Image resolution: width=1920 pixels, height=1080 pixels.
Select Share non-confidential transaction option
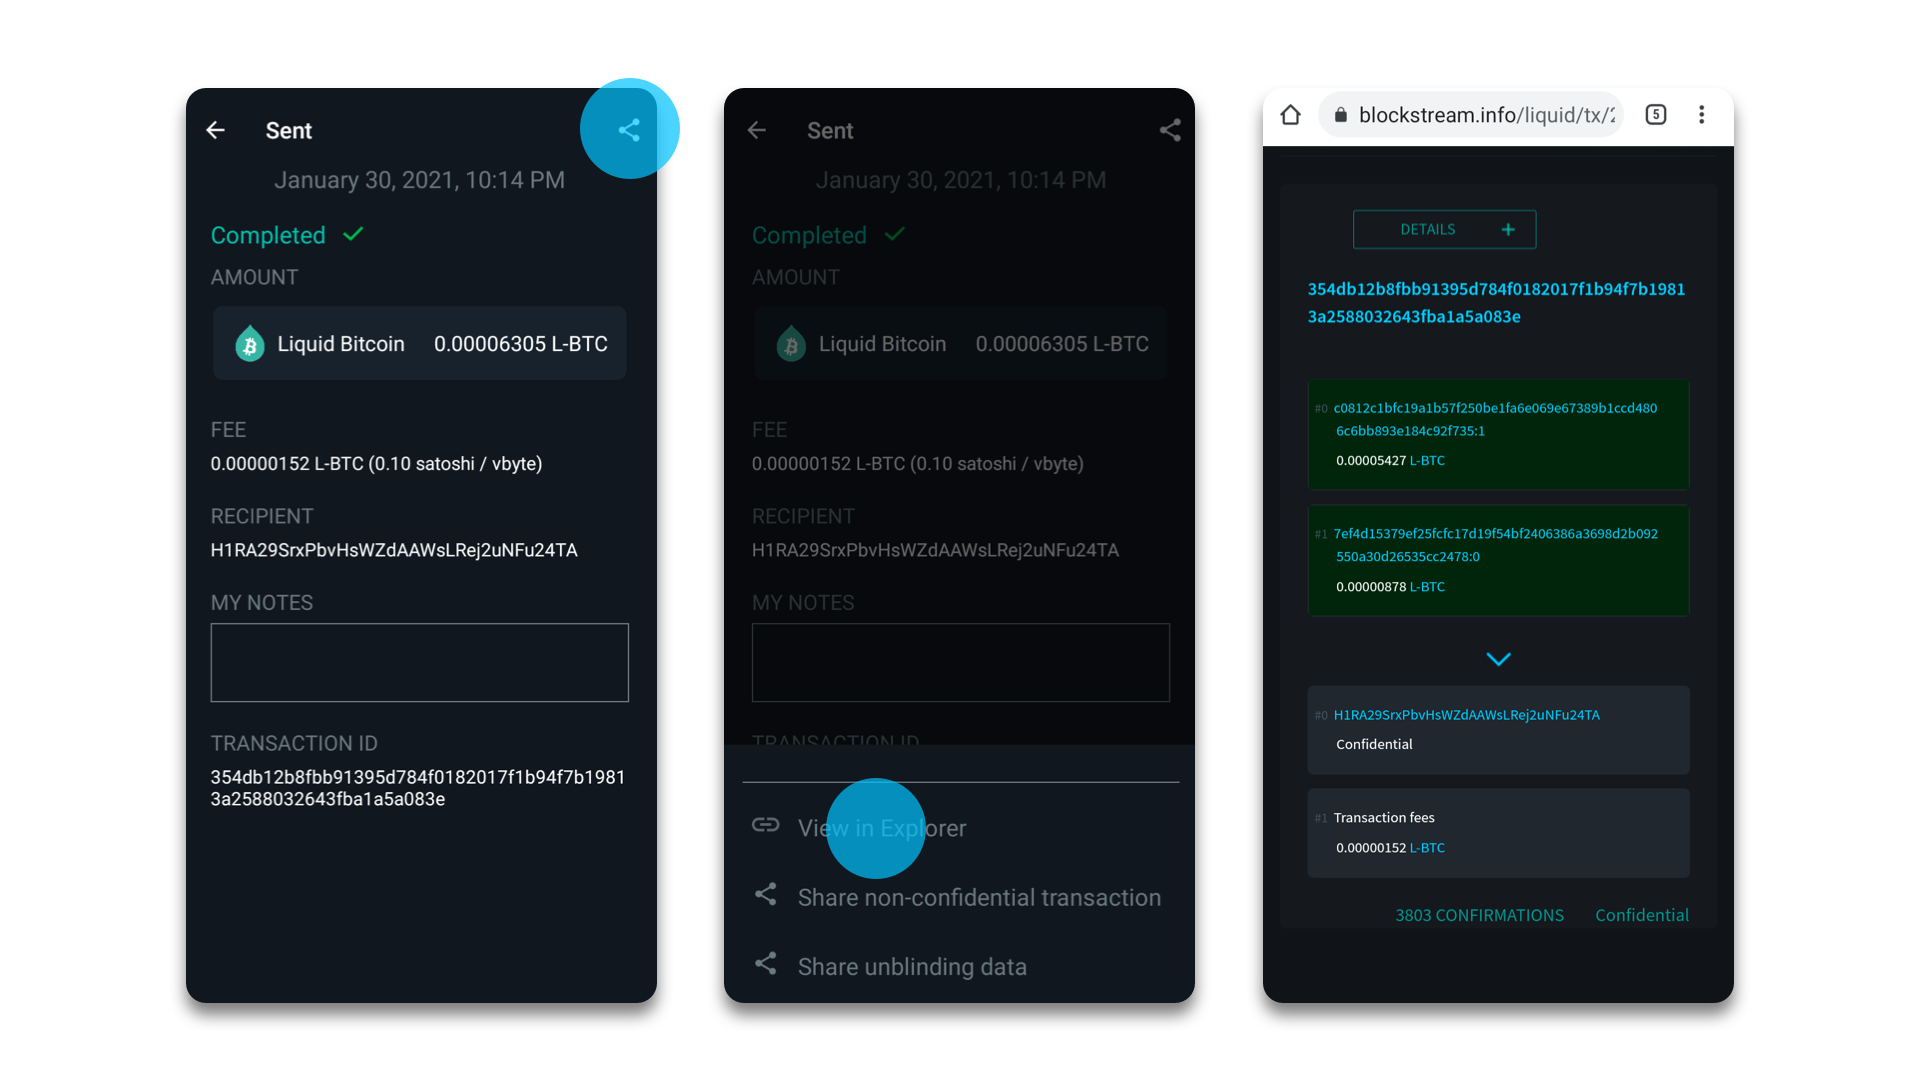pos(979,897)
